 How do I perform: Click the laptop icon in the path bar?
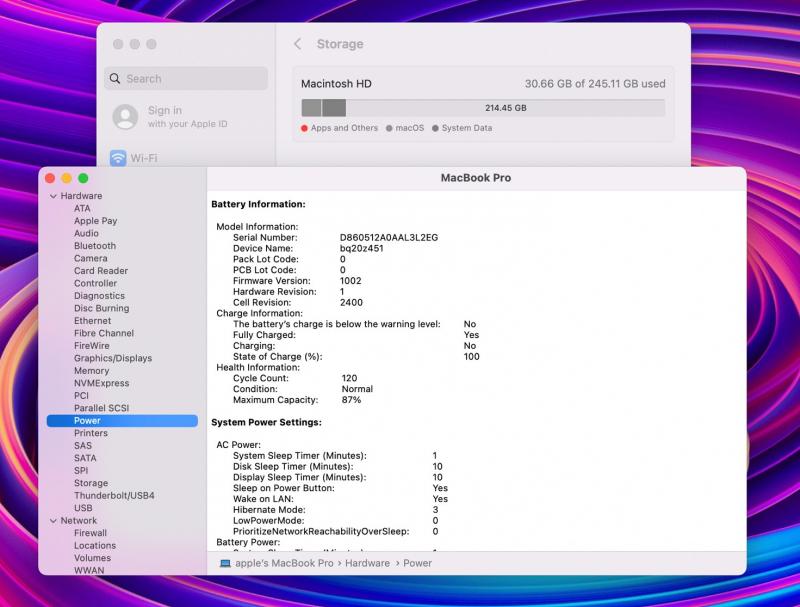pos(225,563)
